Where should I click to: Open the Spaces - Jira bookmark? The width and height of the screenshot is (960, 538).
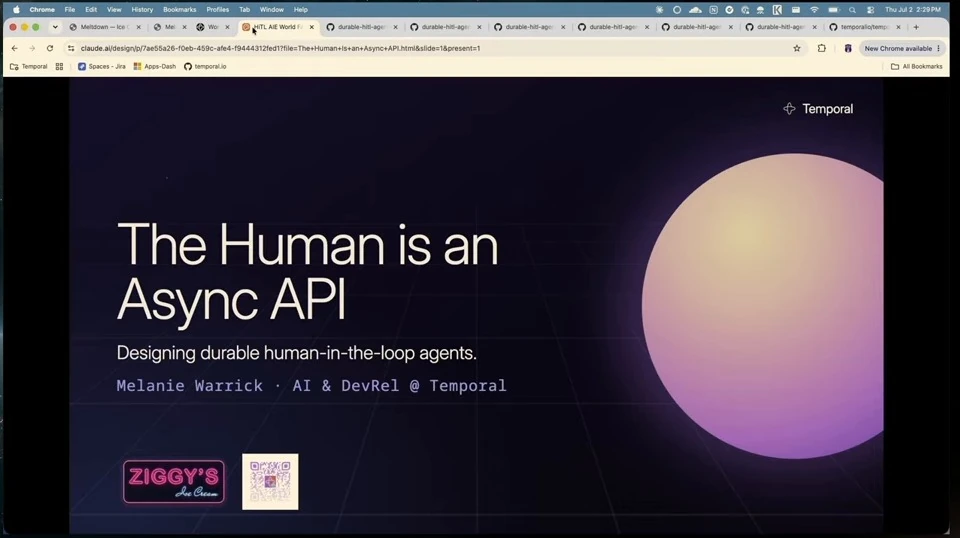tap(102, 66)
